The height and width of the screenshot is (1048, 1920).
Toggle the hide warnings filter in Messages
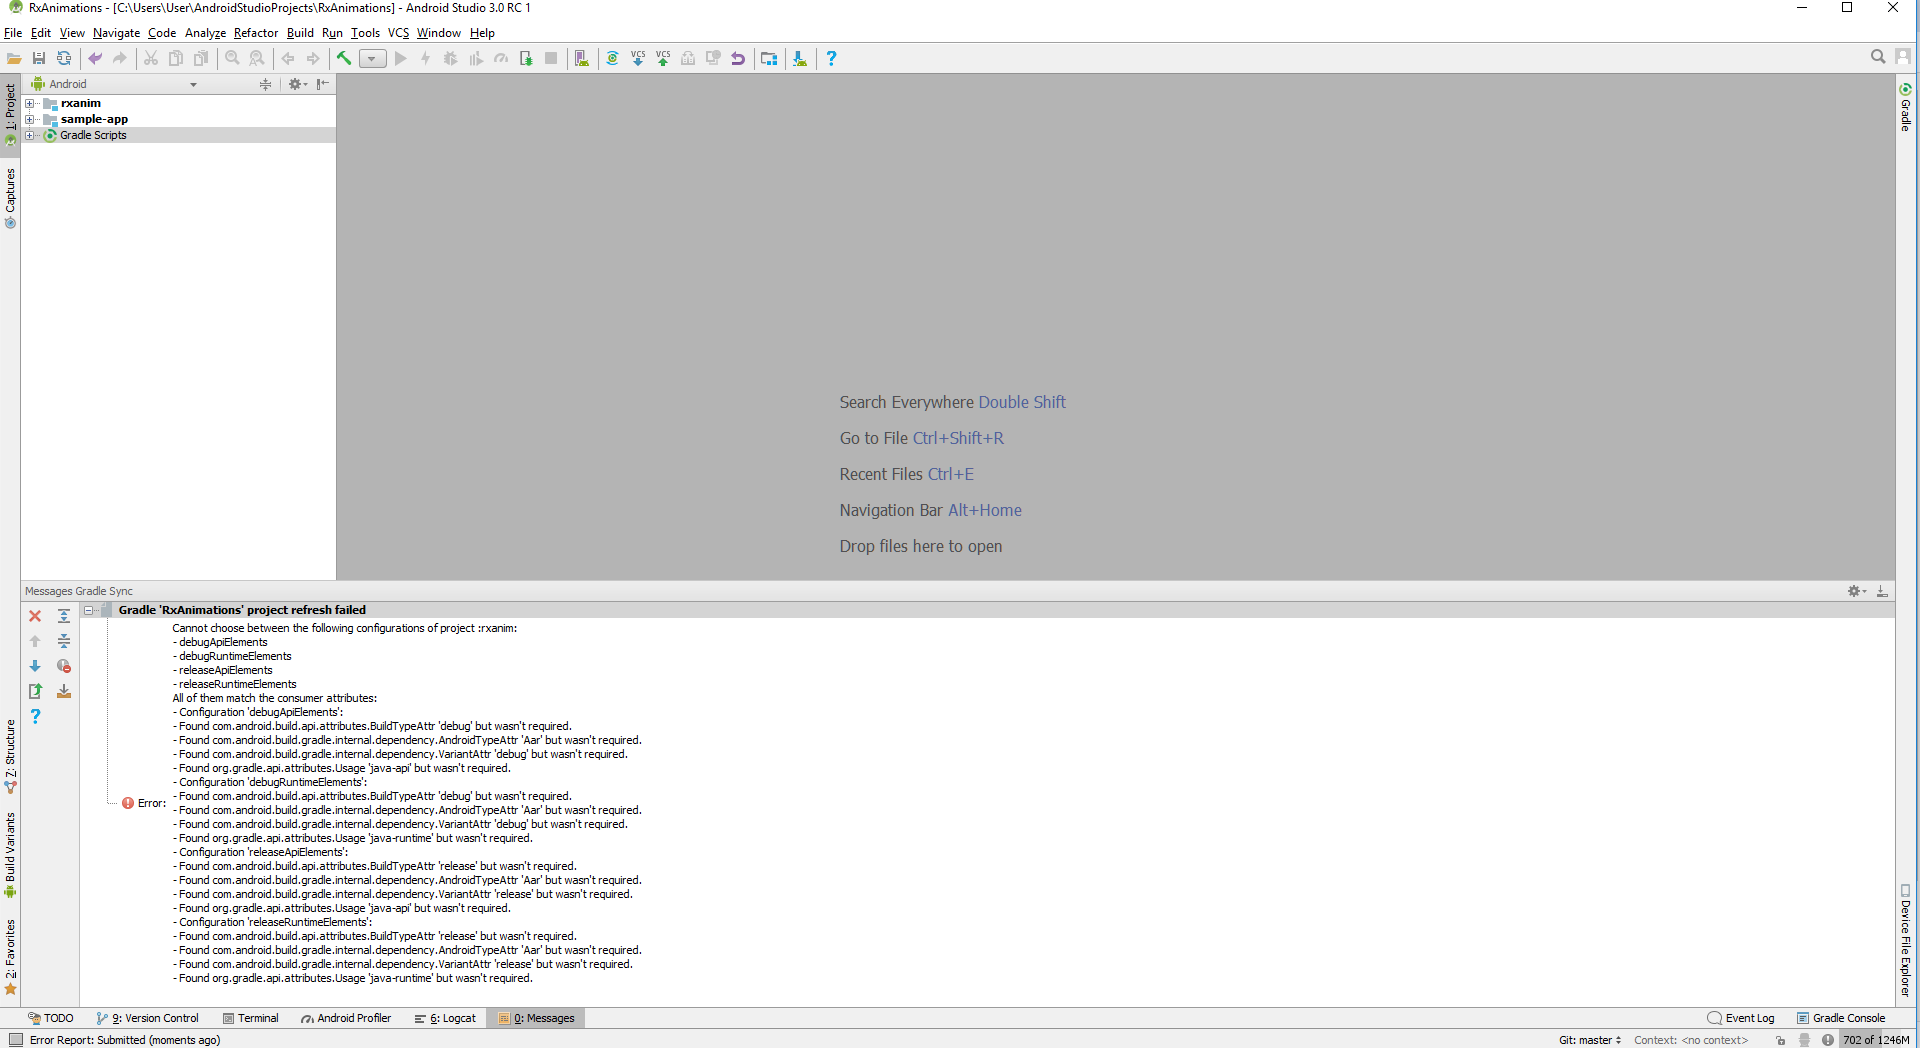tap(64, 666)
